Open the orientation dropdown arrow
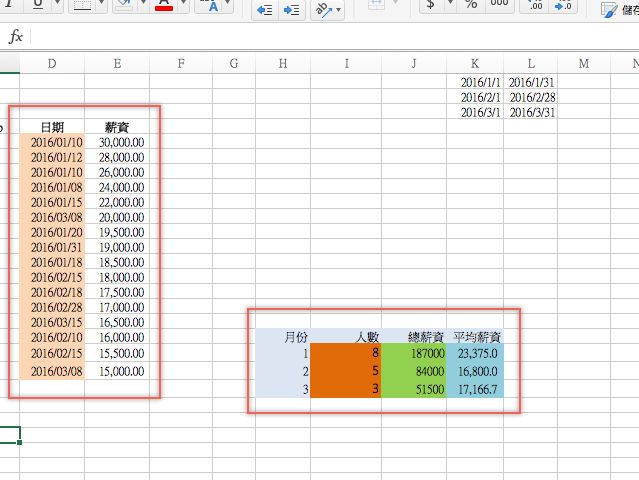Screen dimensions: 639x480 338,9
